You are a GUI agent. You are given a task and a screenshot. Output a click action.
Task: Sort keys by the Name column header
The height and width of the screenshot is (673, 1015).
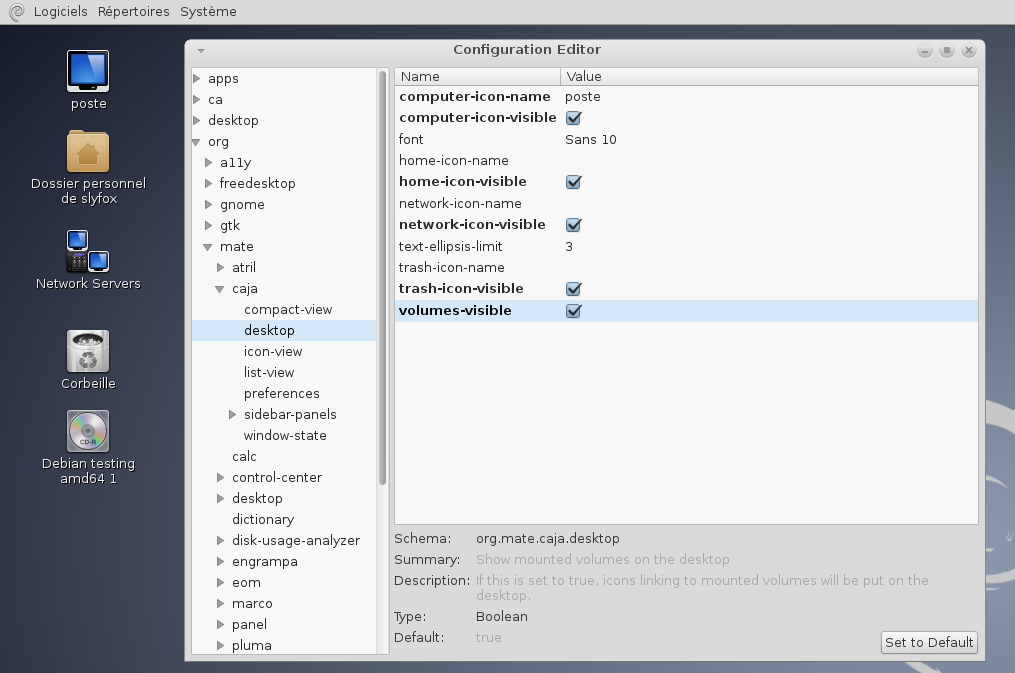tap(477, 76)
